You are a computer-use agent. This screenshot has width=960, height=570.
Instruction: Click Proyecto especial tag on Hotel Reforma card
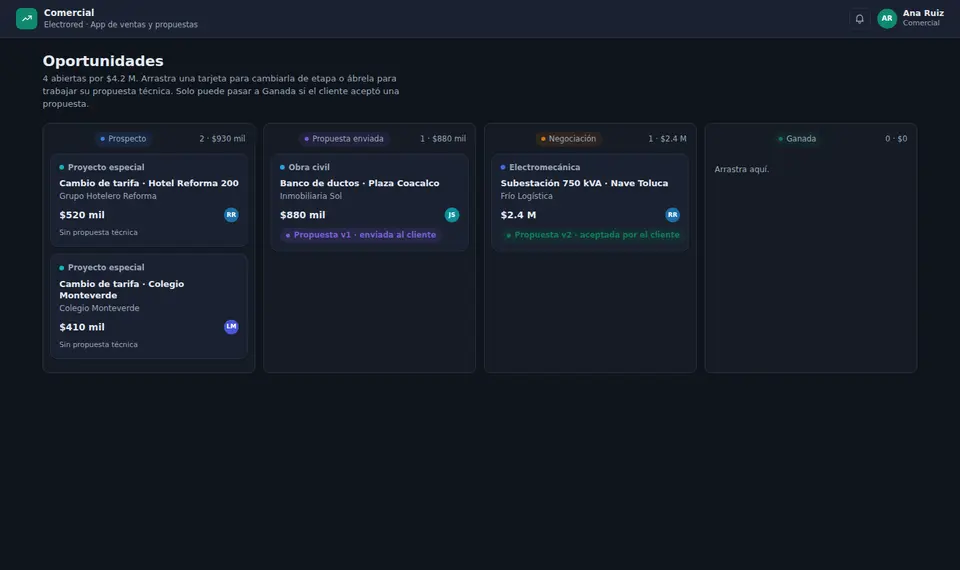[x=102, y=167]
